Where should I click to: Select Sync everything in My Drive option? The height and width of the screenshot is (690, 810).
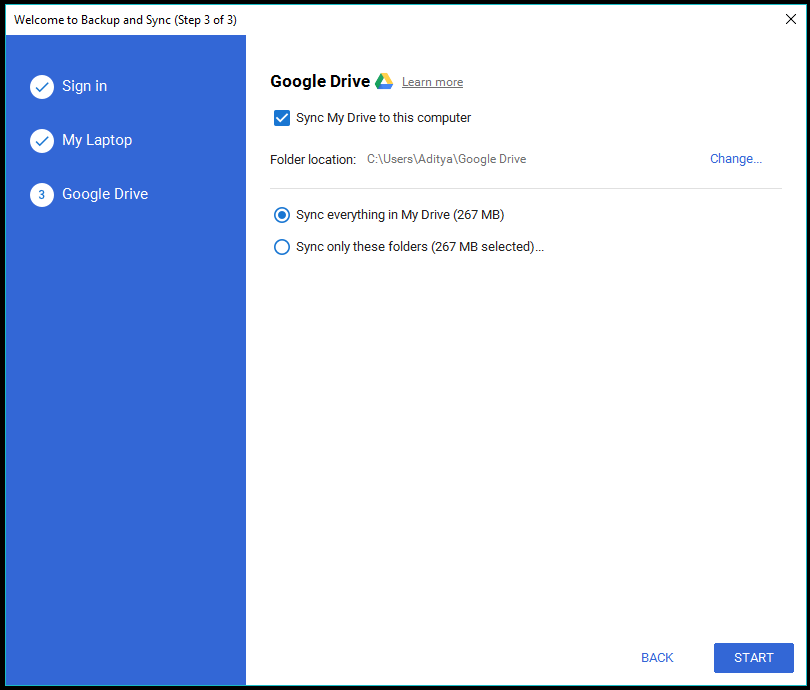tap(282, 215)
